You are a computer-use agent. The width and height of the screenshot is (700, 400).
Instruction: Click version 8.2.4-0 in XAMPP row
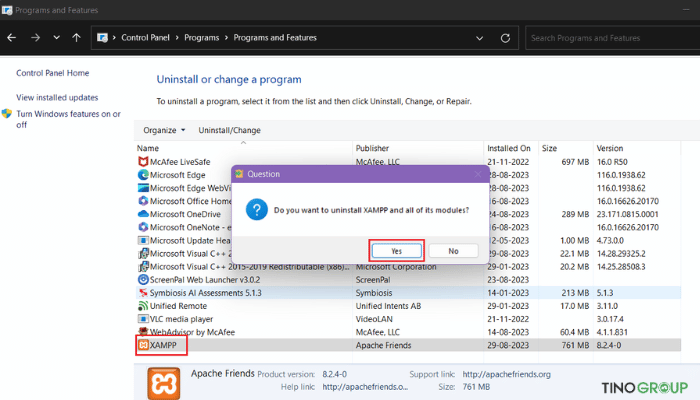click(609, 345)
